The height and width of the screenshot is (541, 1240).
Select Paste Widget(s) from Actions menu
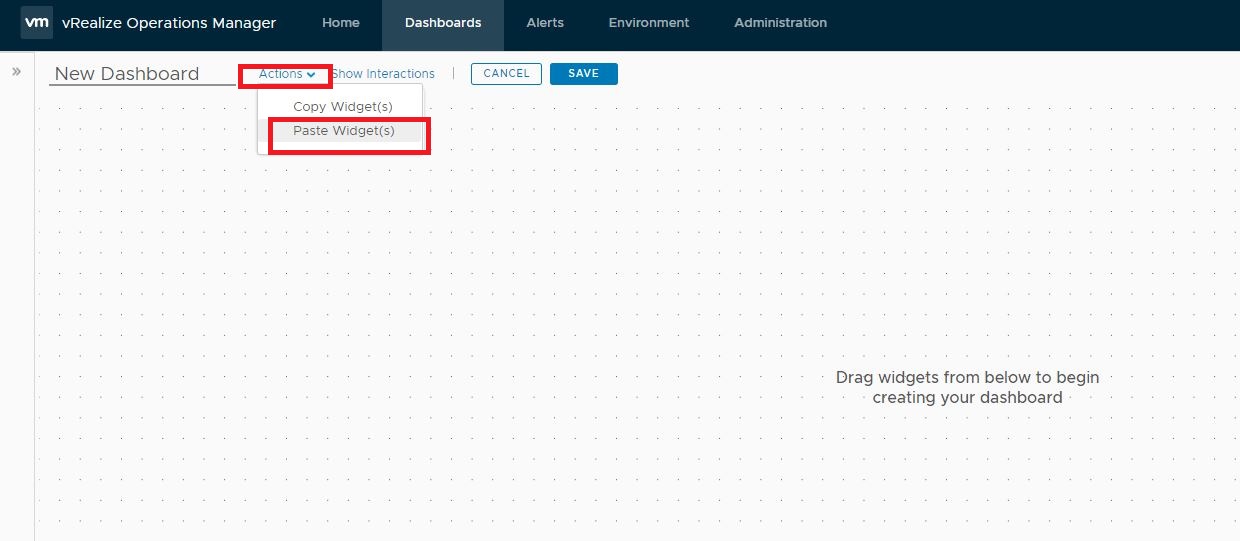(x=344, y=131)
